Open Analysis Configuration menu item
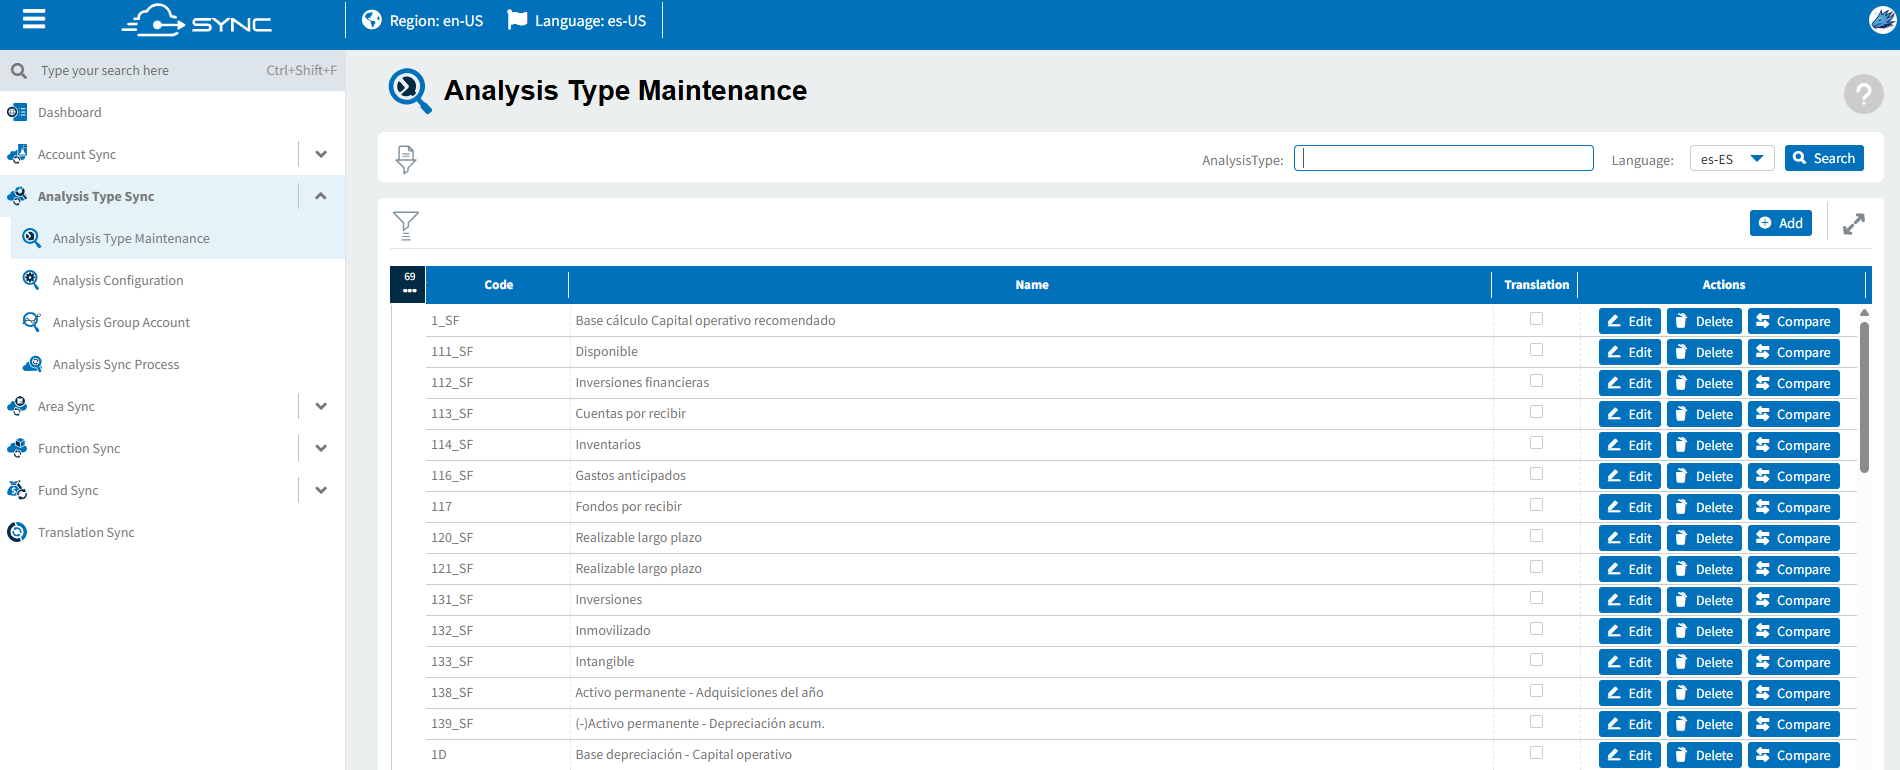This screenshot has width=1900, height=770. pos(178,280)
